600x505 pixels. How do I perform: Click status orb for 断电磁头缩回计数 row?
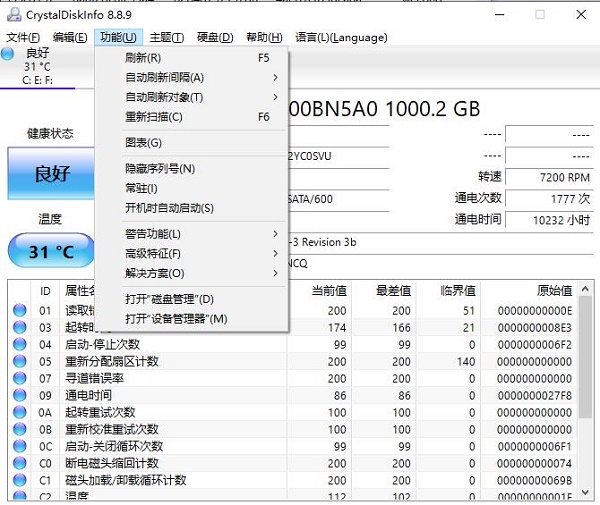(x=20, y=463)
